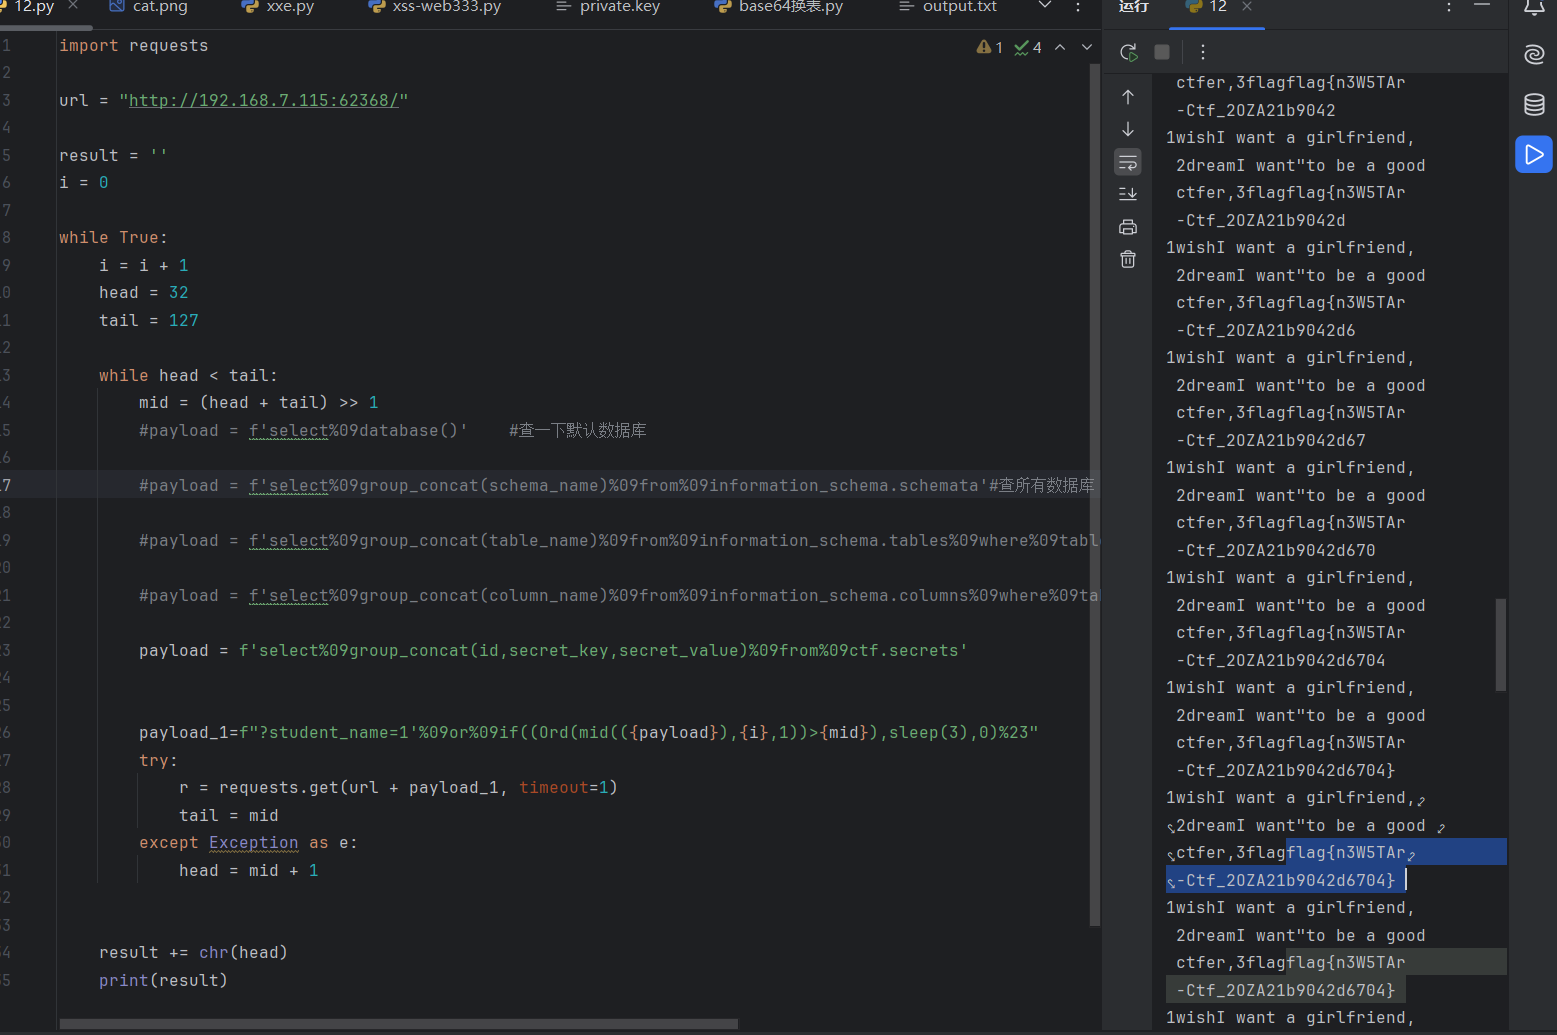Open the output.txt tab

coord(948,7)
